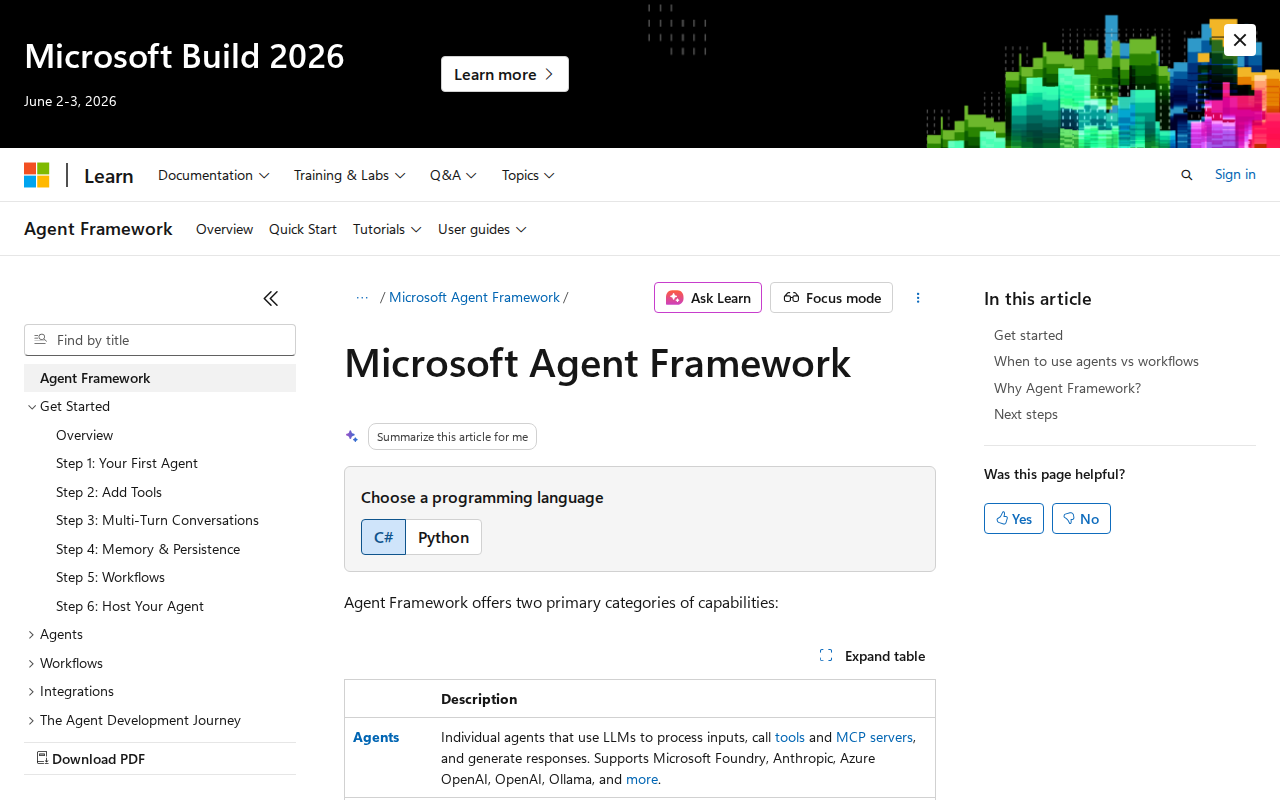Open the Training & Labs dropdown
This screenshot has height=800, width=1280.
tap(350, 175)
